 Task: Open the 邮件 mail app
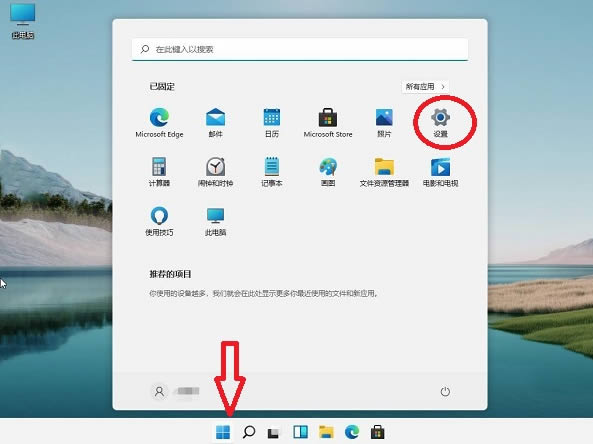pos(215,123)
